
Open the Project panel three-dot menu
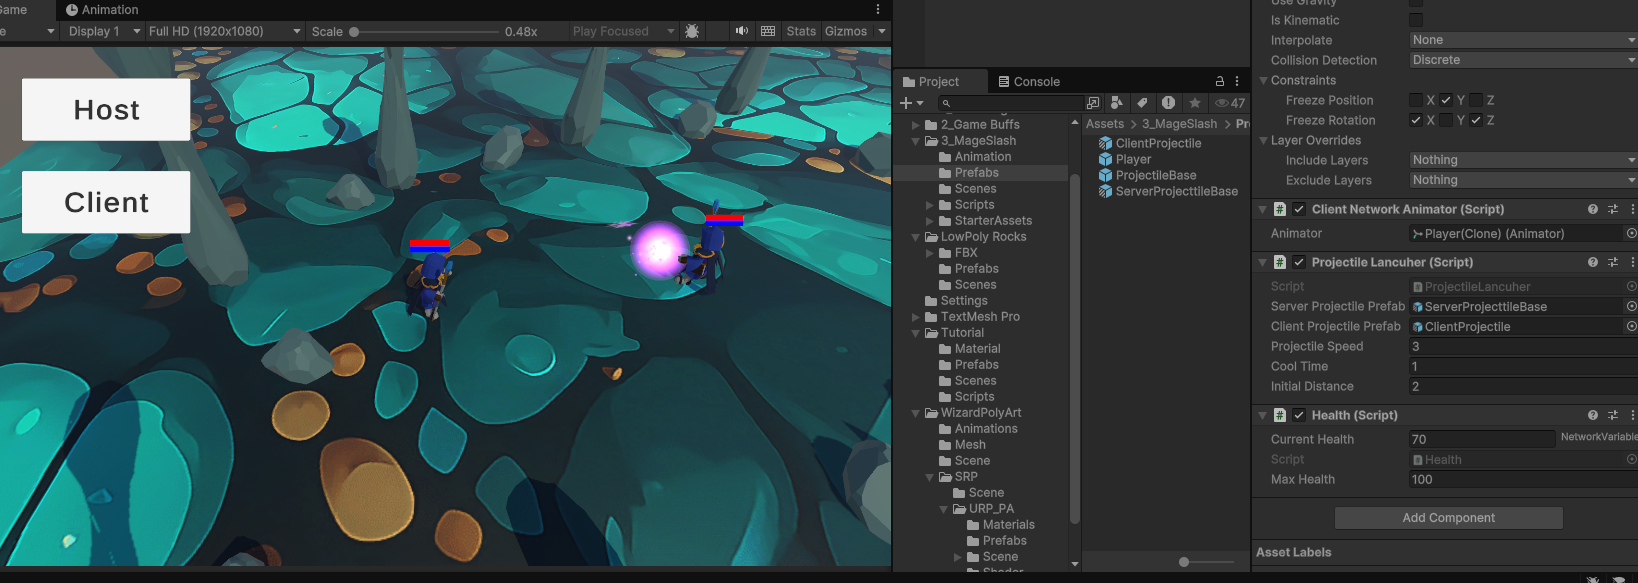point(1237,81)
